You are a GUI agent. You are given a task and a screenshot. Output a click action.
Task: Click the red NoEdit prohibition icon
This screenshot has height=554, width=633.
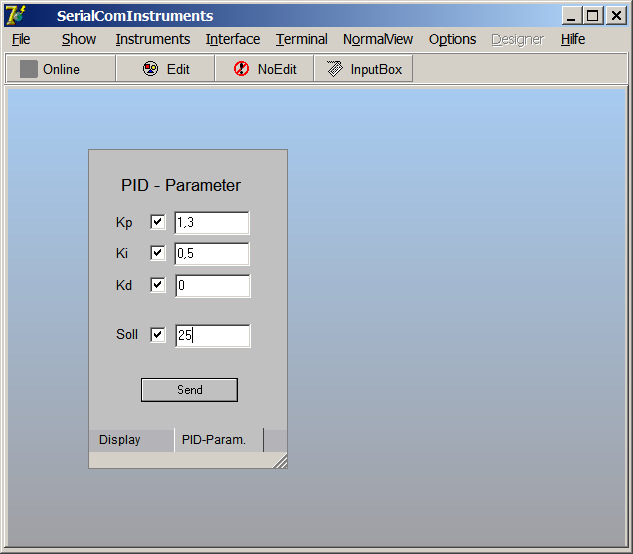pyautogui.click(x=241, y=69)
